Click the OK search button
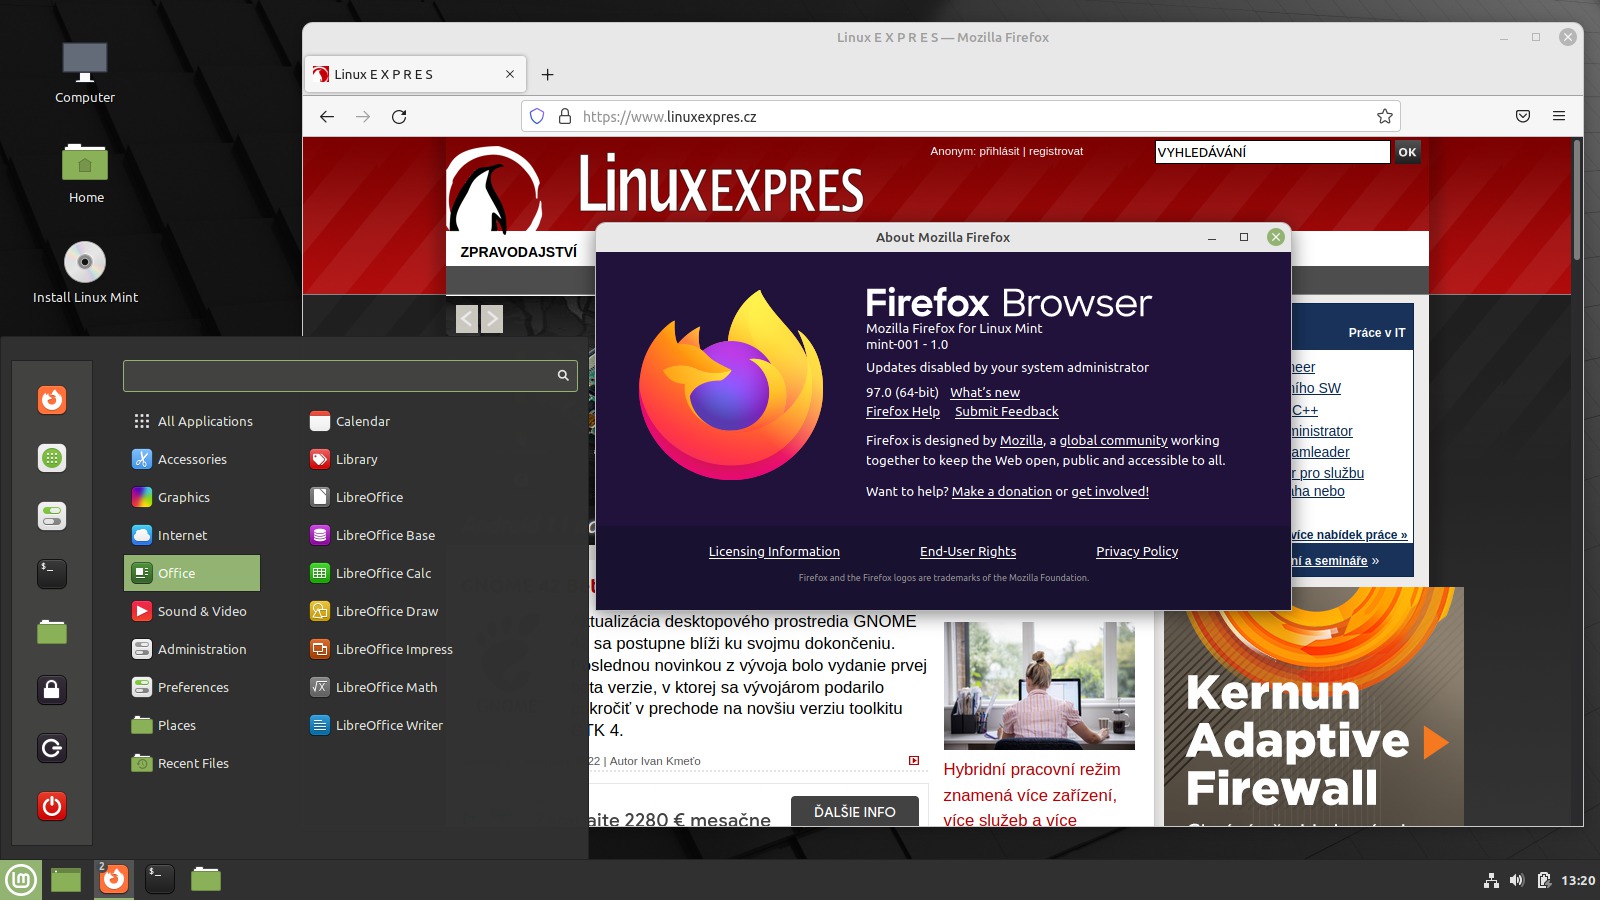Image resolution: width=1600 pixels, height=900 pixels. [x=1407, y=152]
